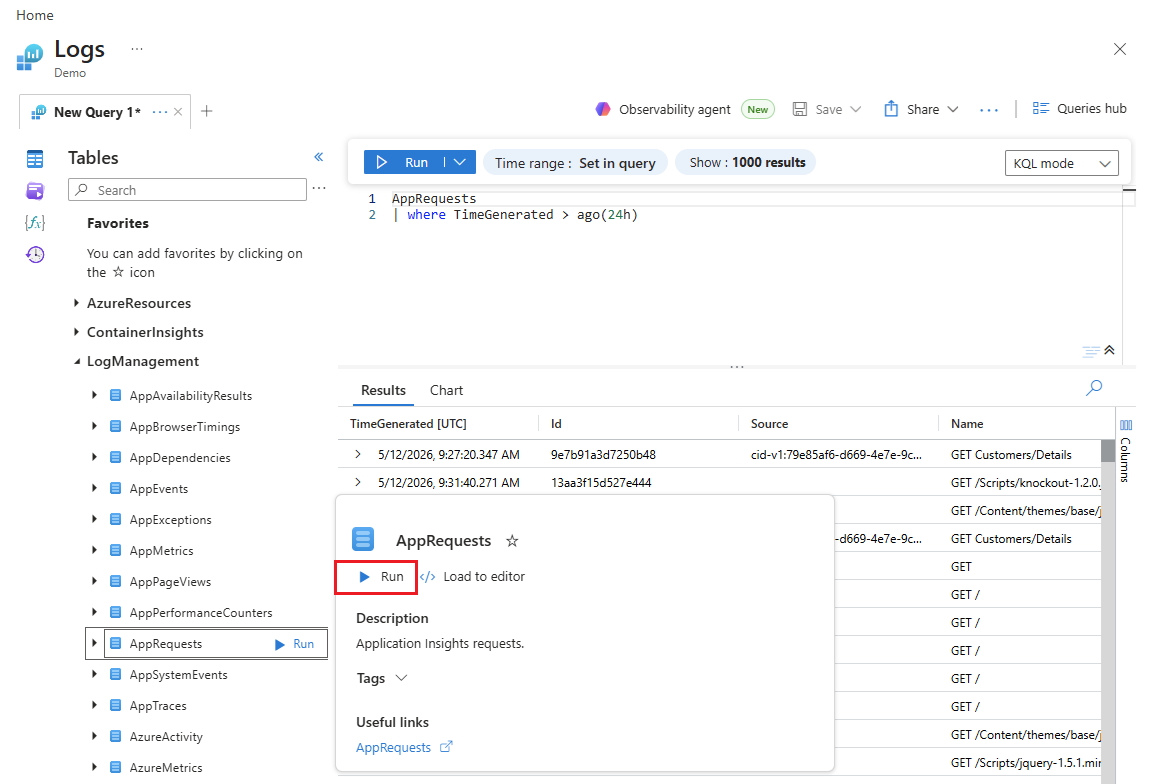Click the Share icon
Screen dimensions: 1149x784
coord(891,108)
